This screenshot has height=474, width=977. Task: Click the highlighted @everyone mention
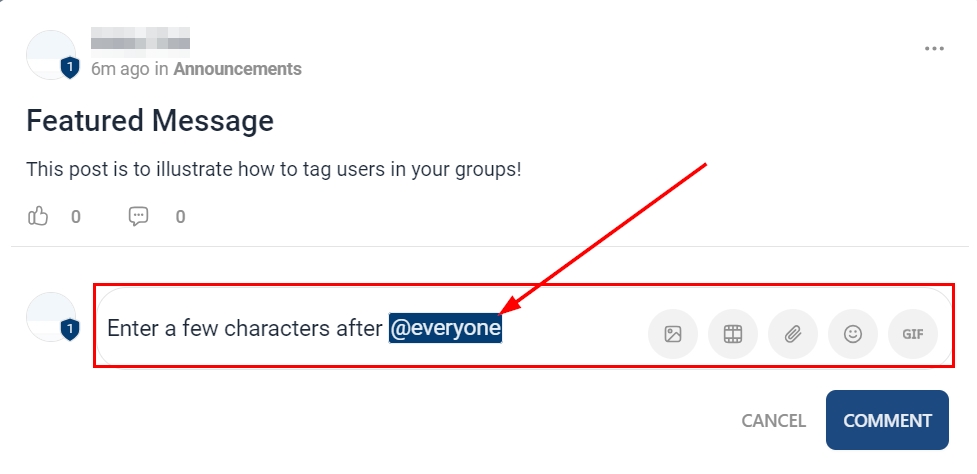[445, 329]
